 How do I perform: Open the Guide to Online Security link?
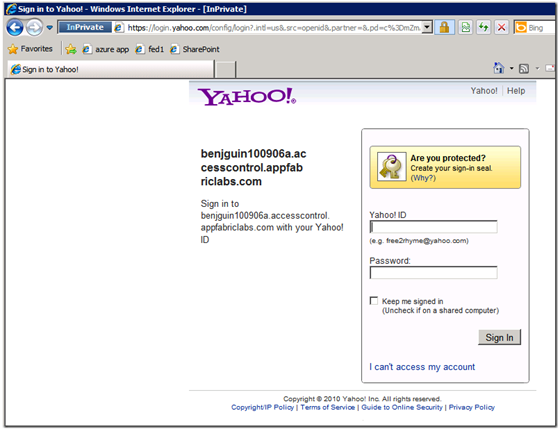(402, 407)
